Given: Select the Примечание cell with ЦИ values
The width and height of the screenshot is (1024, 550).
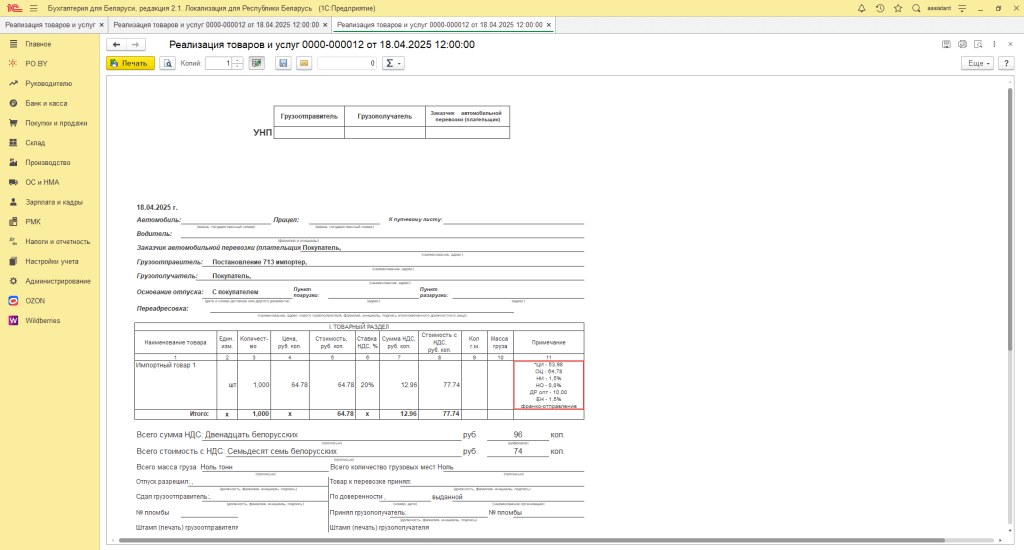Looking at the screenshot, I should point(549,385).
